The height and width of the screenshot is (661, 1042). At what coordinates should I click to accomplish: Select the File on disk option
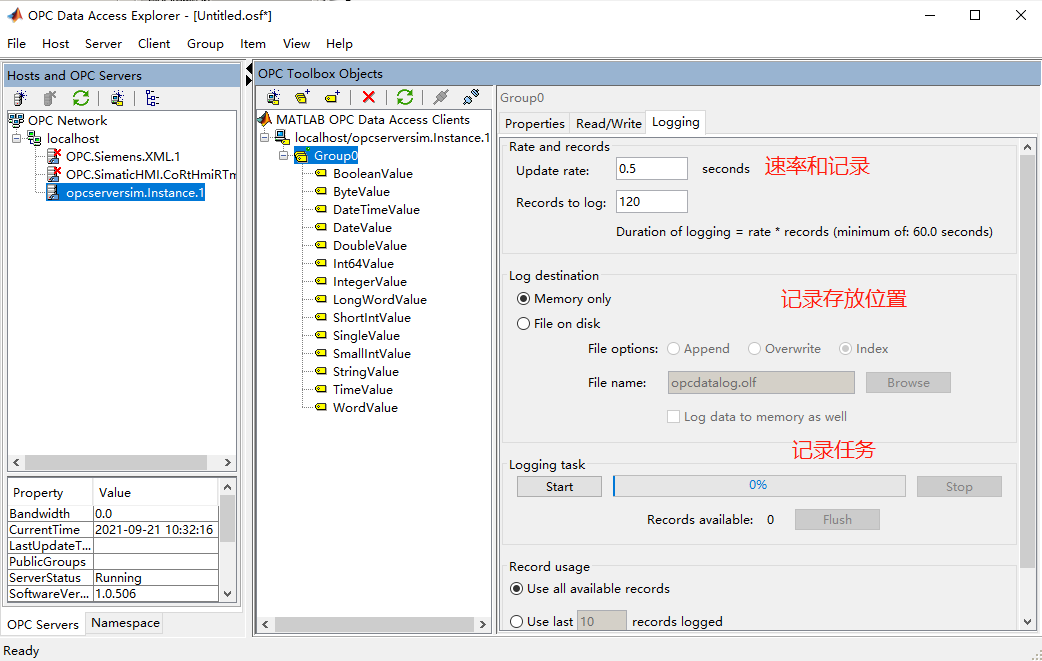click(x=523, y=323)
